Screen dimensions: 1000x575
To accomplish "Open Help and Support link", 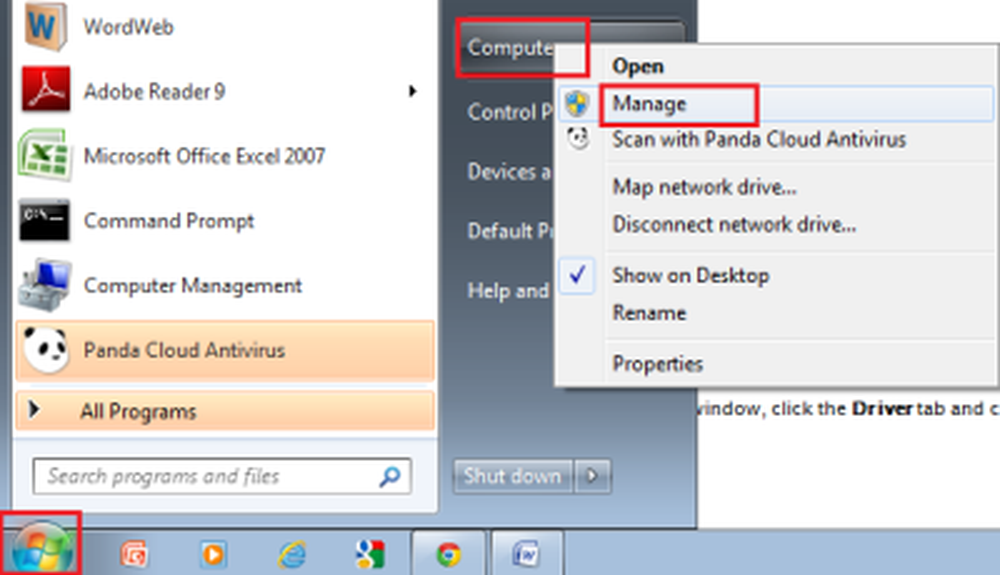I will tap(508, 291).
